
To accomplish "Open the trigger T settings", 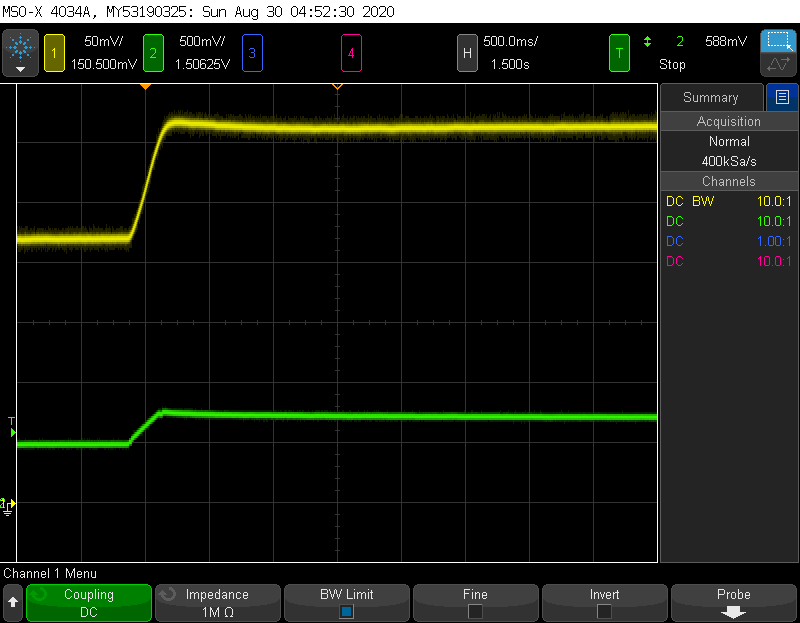I will pyautogui.click(x=620, y=52).
